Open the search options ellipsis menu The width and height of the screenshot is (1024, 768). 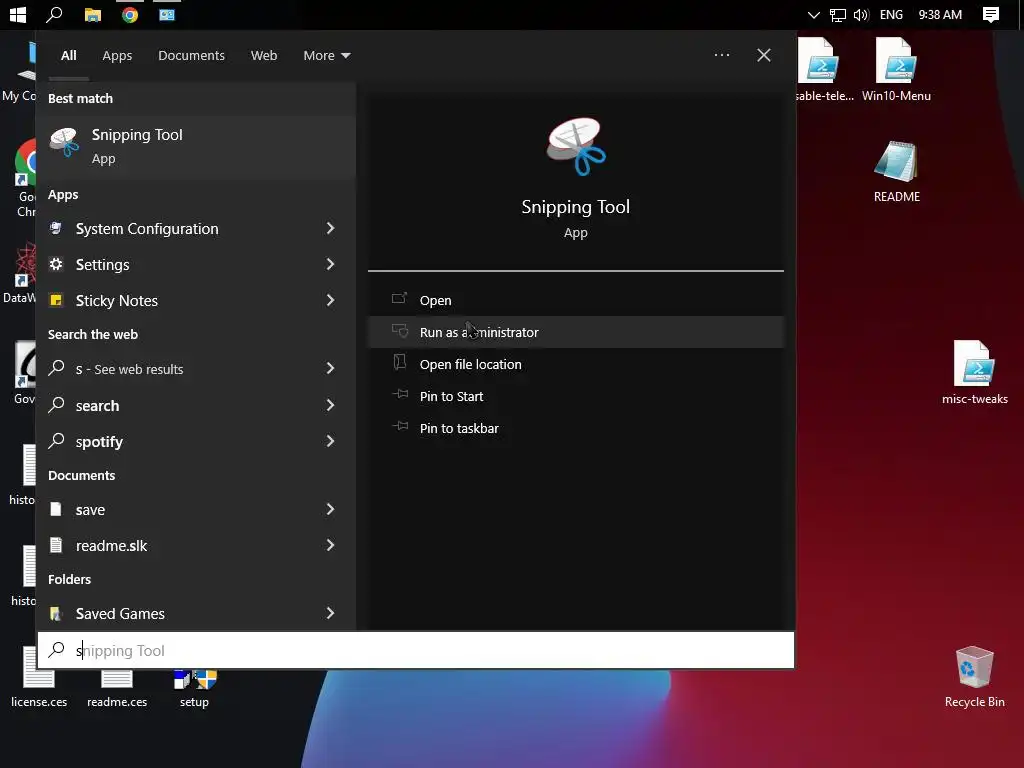[722, 55]
